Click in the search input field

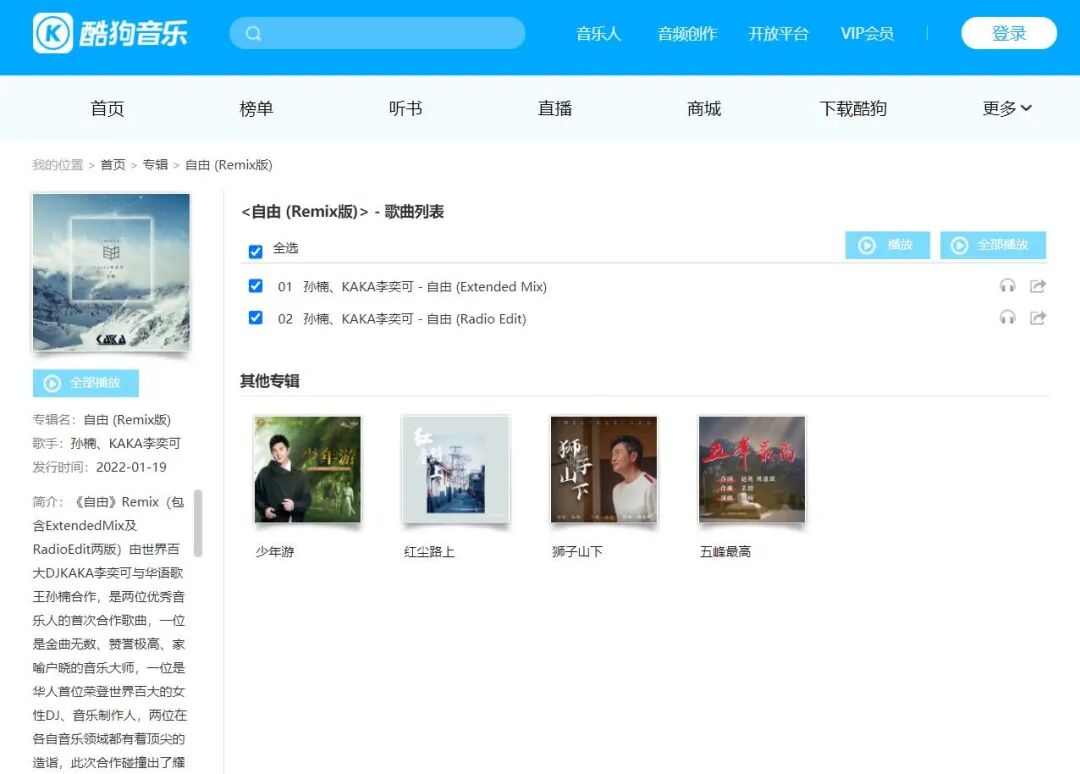point(377,33)
